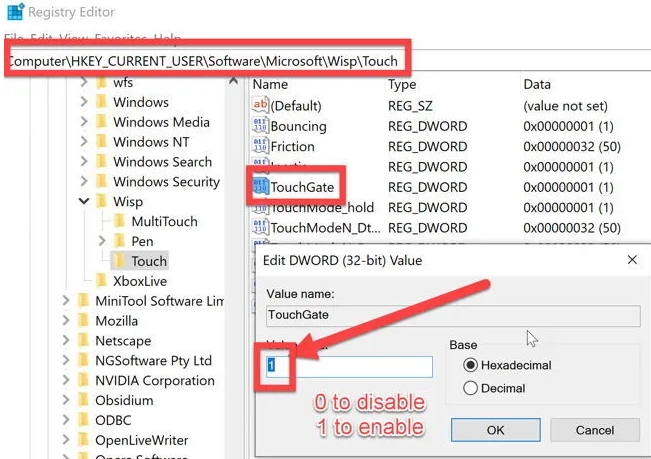This screenshot has height=459, width=651.
Task: Open the MultiTouch folder in tree
Action: 164,221
